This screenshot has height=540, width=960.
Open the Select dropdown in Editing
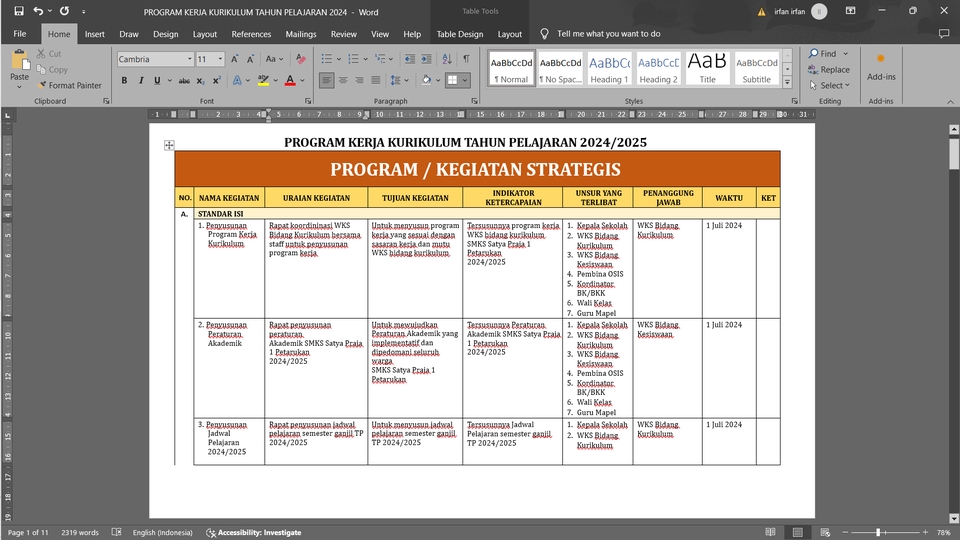pos(830,86)
